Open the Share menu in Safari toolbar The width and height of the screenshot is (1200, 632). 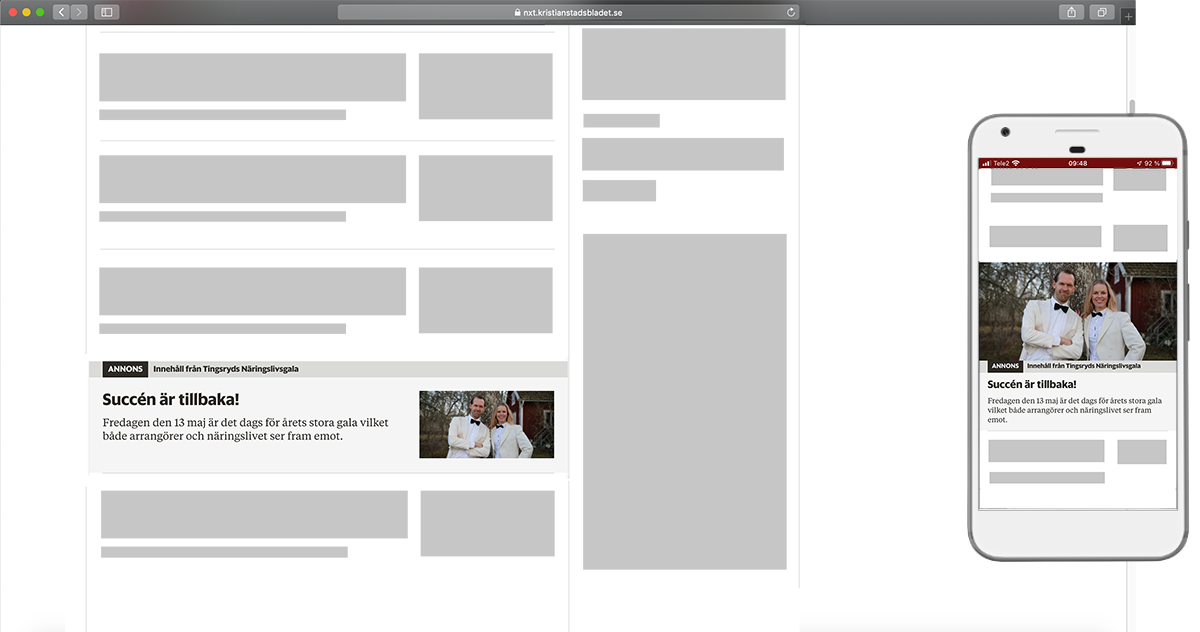point(1071,12)
